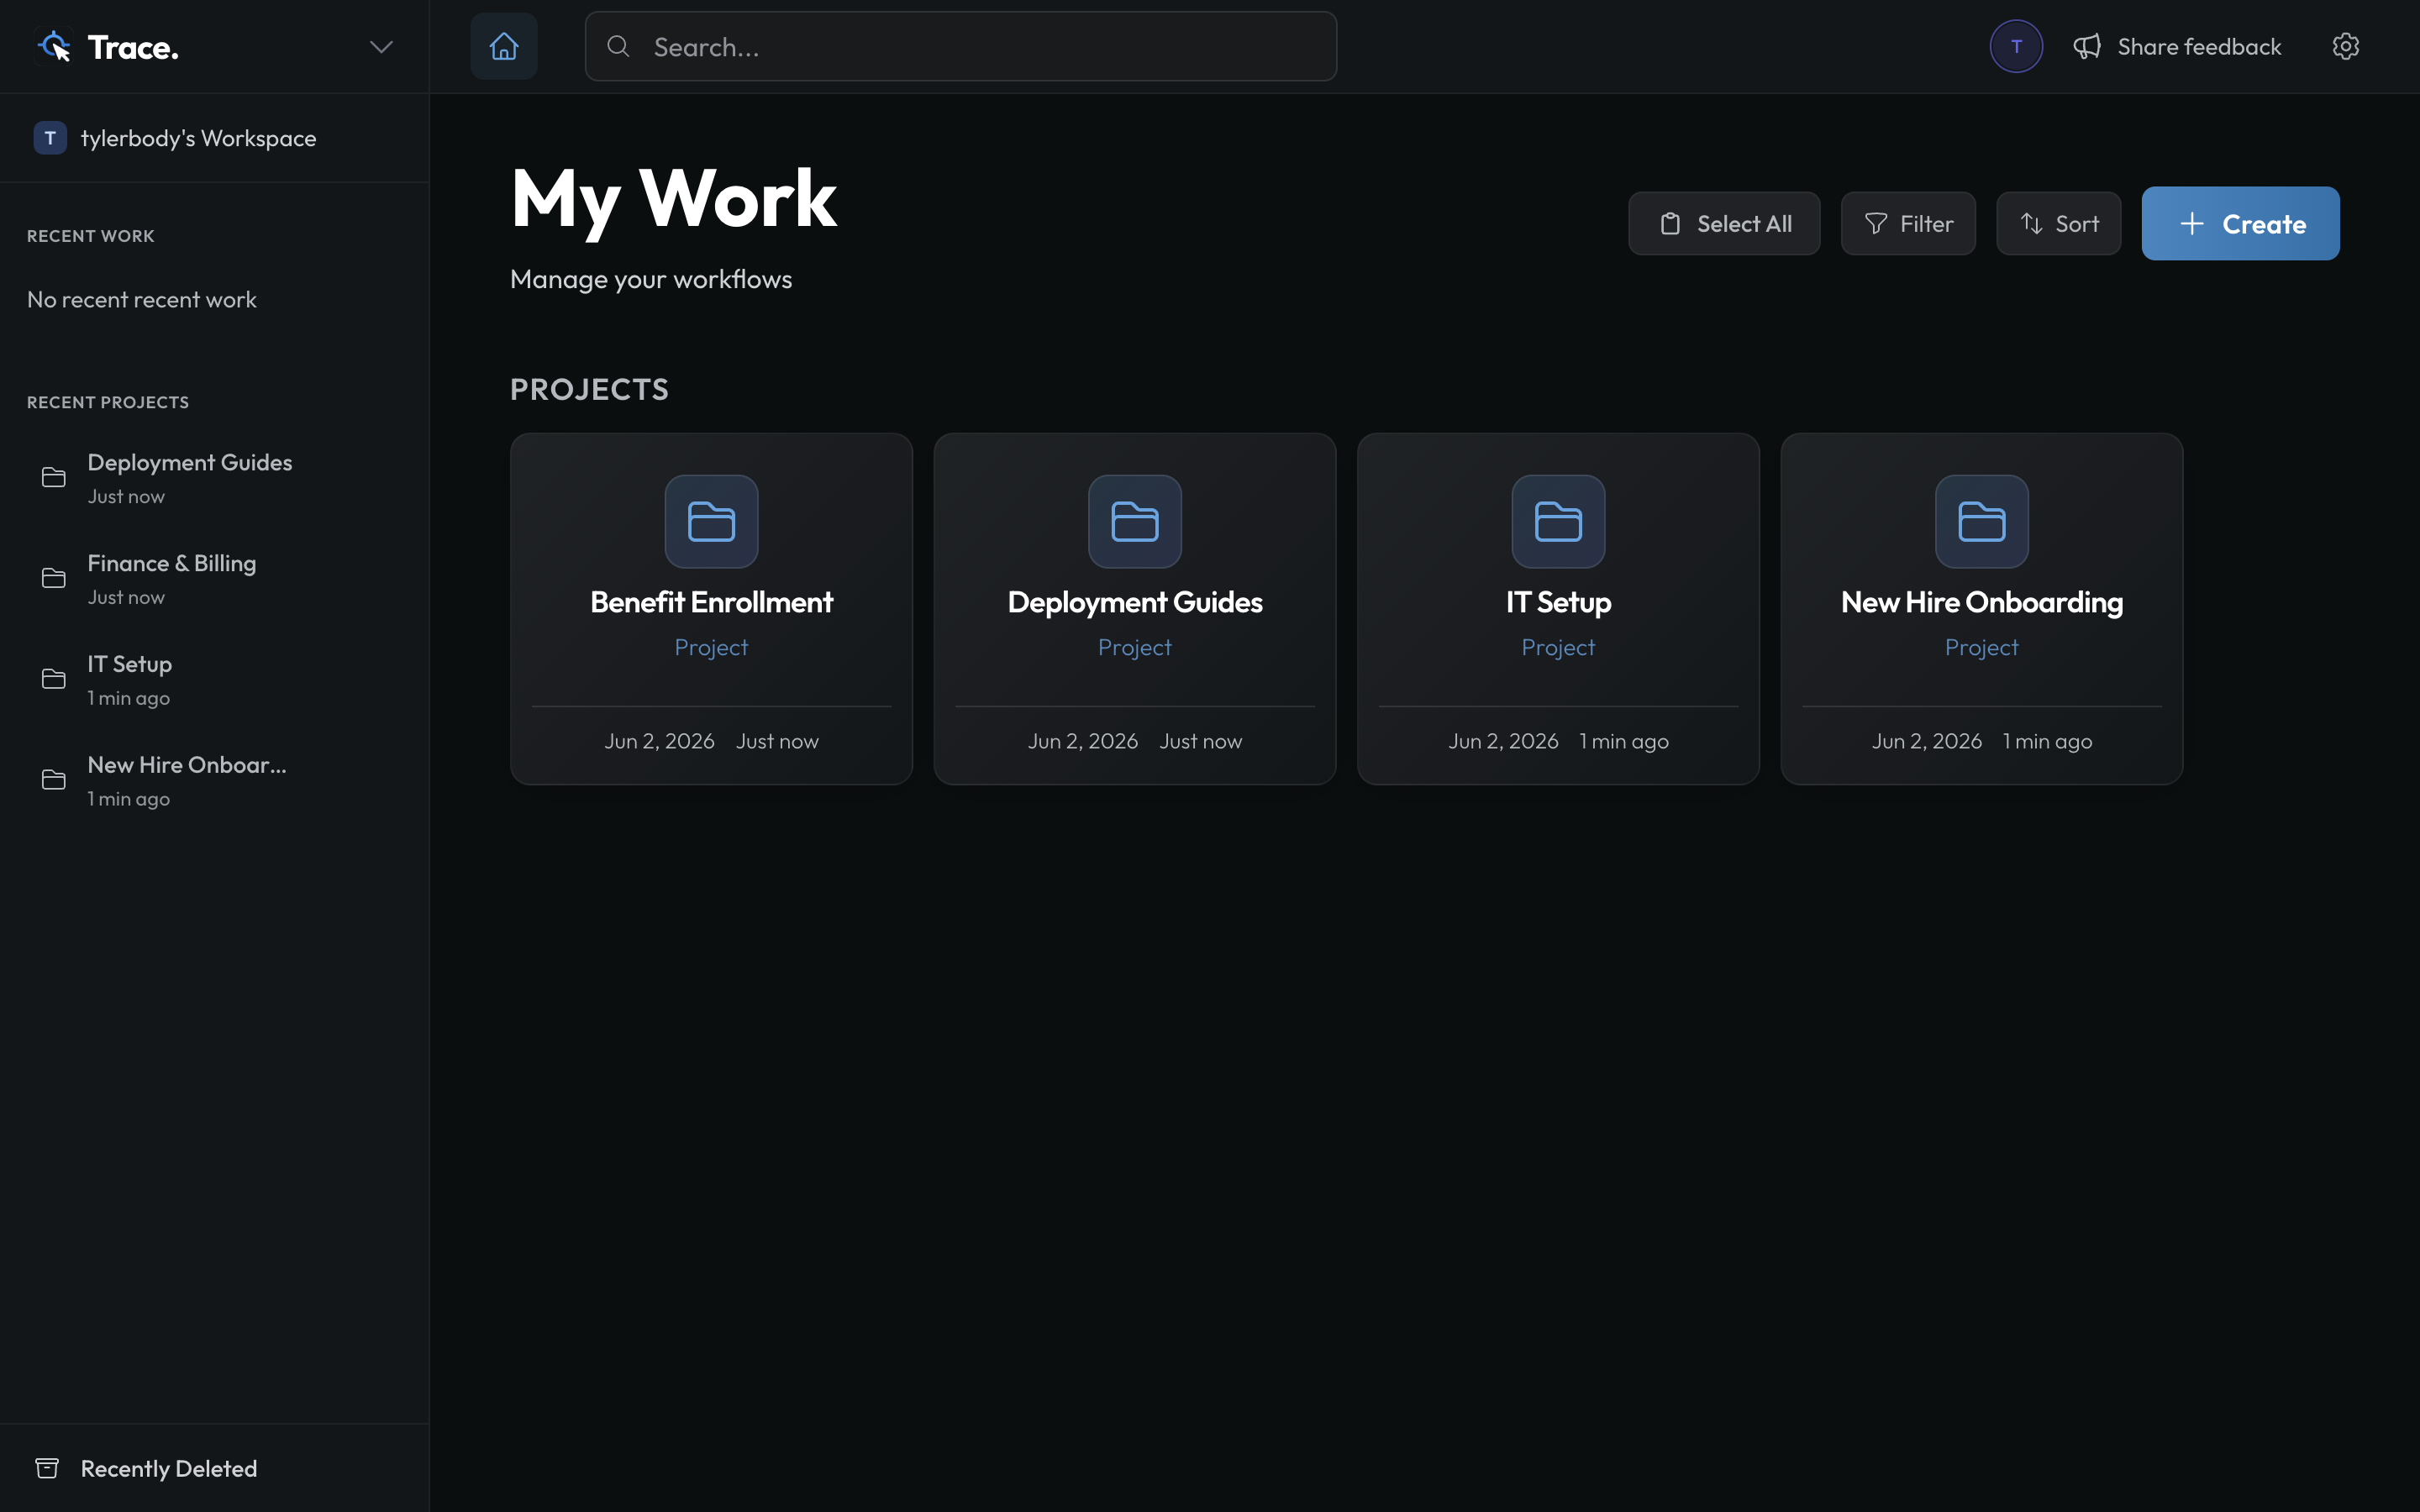Viewport: 2420px width, 1512px height.
Task: Click the My Work heading
Action: point(673,200)
